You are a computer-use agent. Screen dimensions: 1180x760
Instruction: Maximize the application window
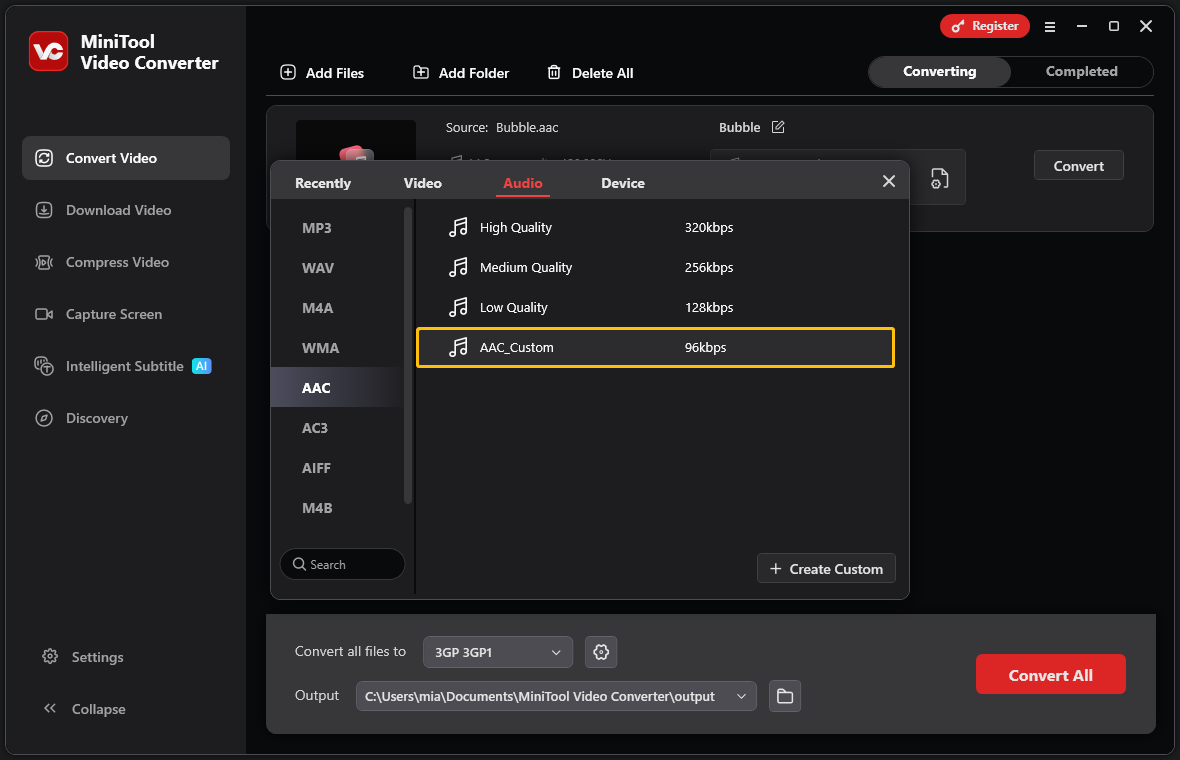pos(1114,26)
